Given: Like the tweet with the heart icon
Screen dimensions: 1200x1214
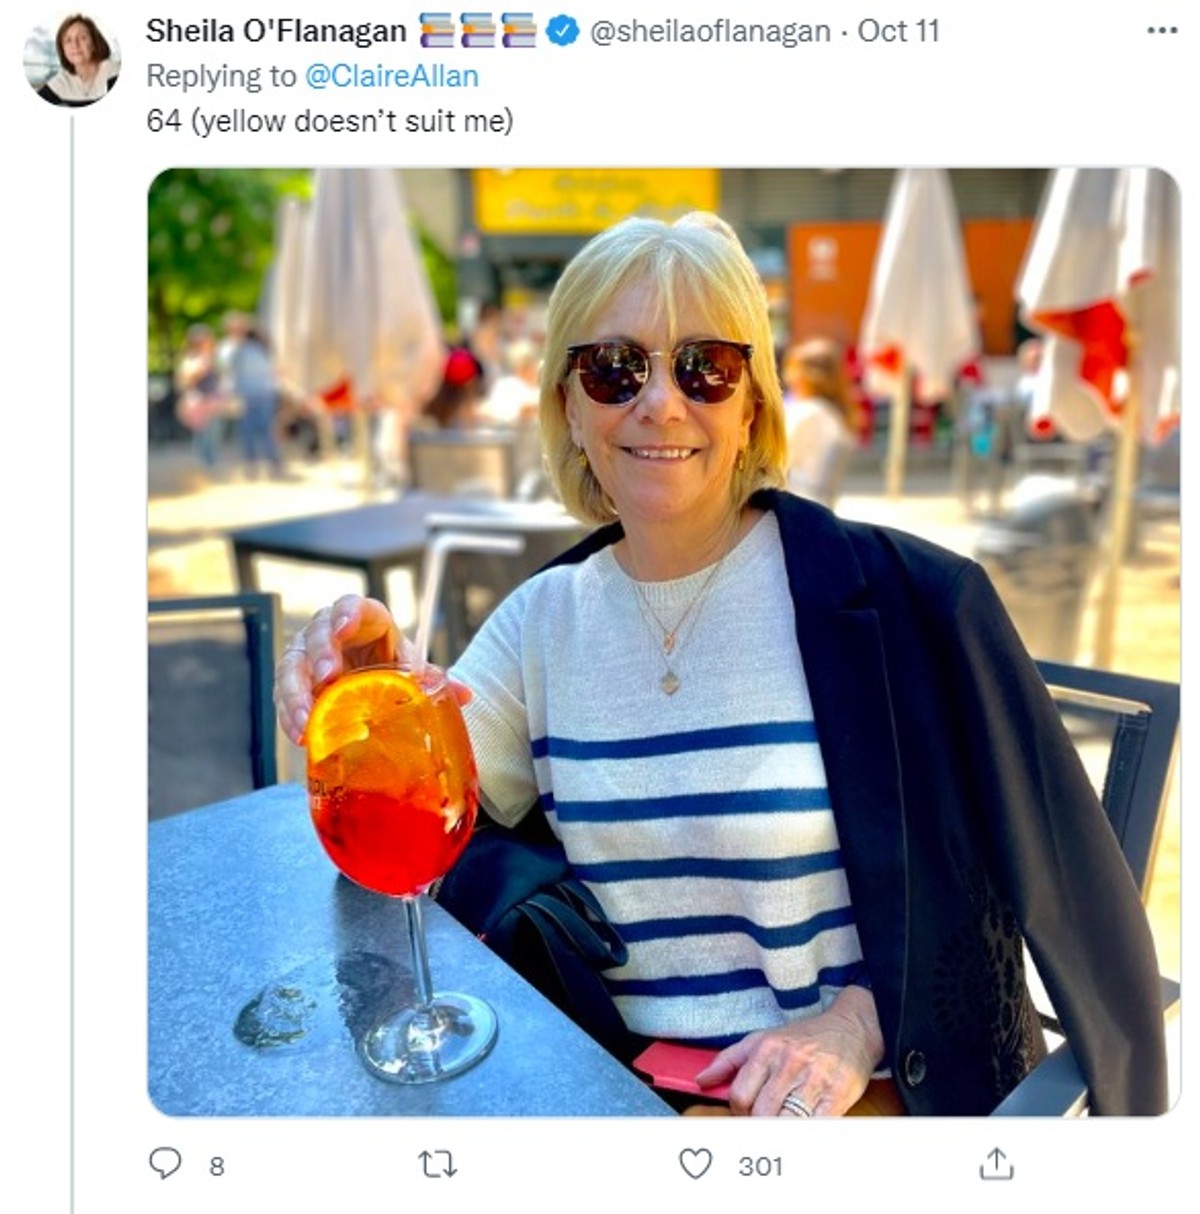Looking at the screenshot, I should (x=695, y=1164).
